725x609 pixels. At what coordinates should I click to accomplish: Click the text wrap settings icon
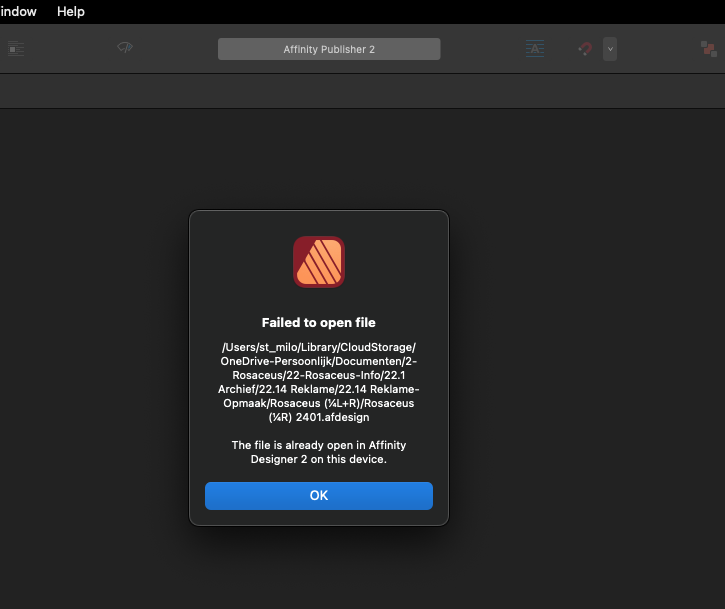[16, 49]
